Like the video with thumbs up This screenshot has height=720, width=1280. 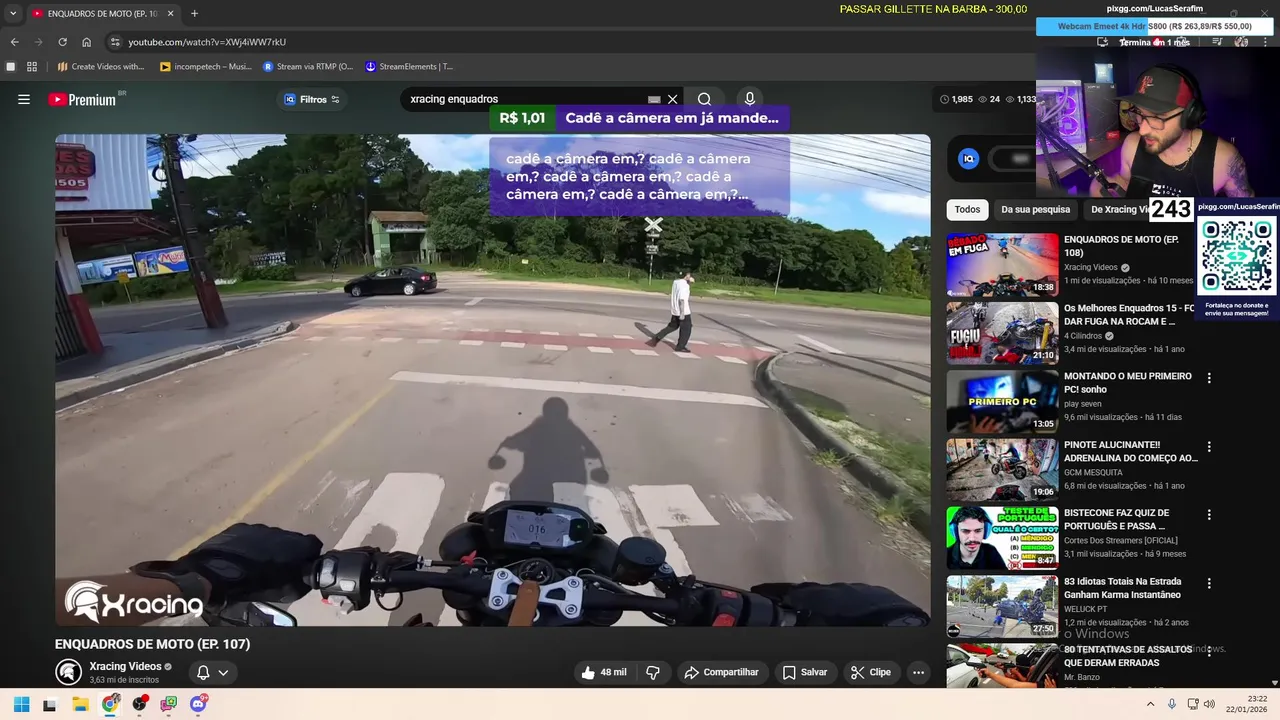click(x=604, y=672)
